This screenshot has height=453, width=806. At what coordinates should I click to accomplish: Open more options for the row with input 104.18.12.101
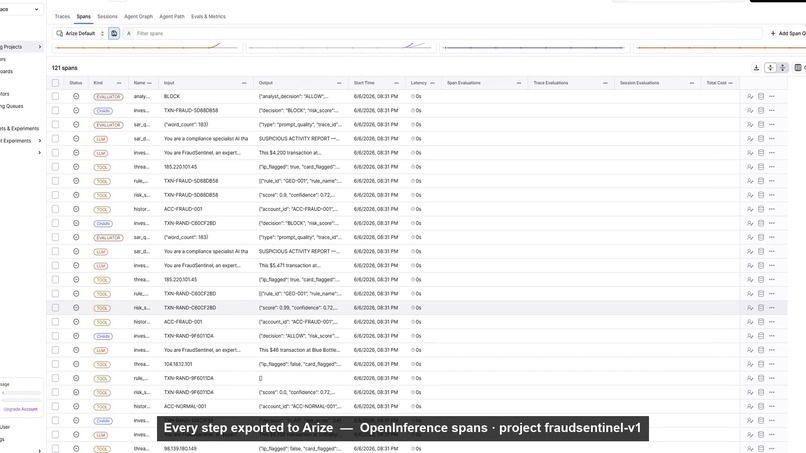pos(772,364)
